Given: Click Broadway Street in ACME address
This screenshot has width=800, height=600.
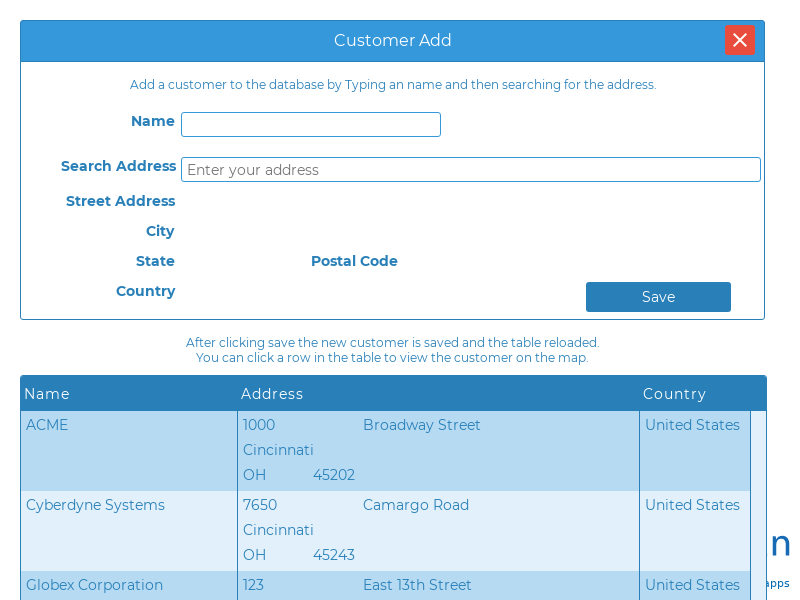Looking at the screenshot, I should [421, 425].
